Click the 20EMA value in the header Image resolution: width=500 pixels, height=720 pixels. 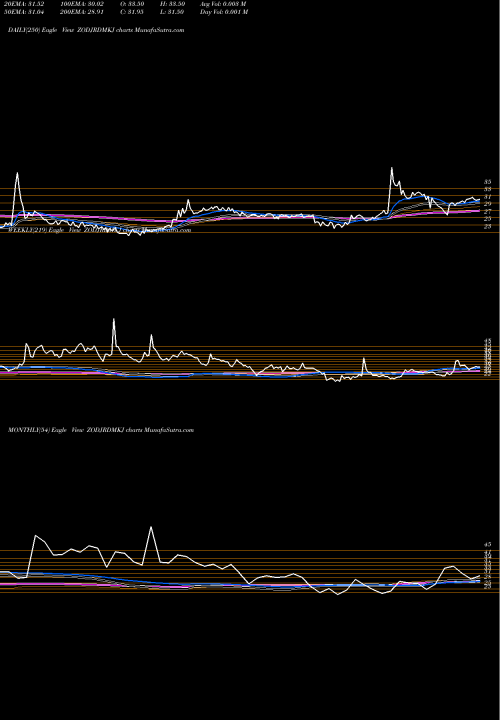[24, 4]
